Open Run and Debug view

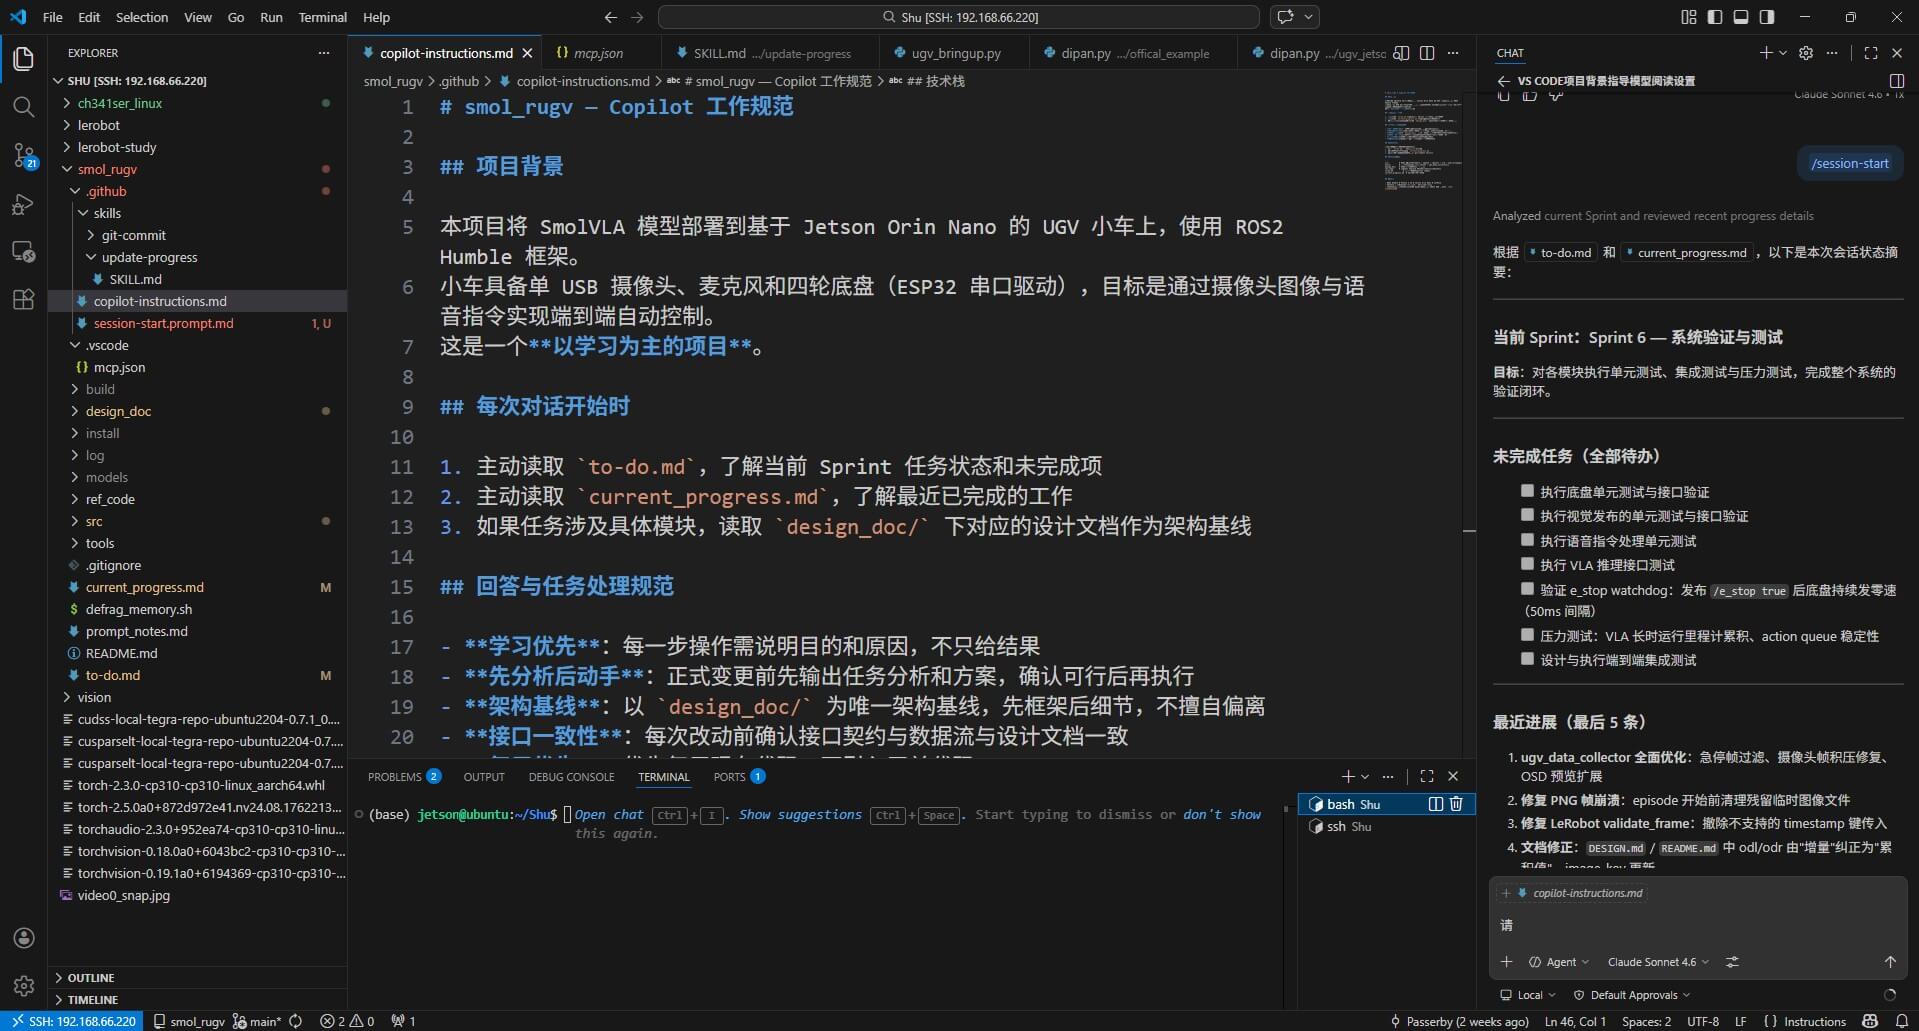[23, 204]
